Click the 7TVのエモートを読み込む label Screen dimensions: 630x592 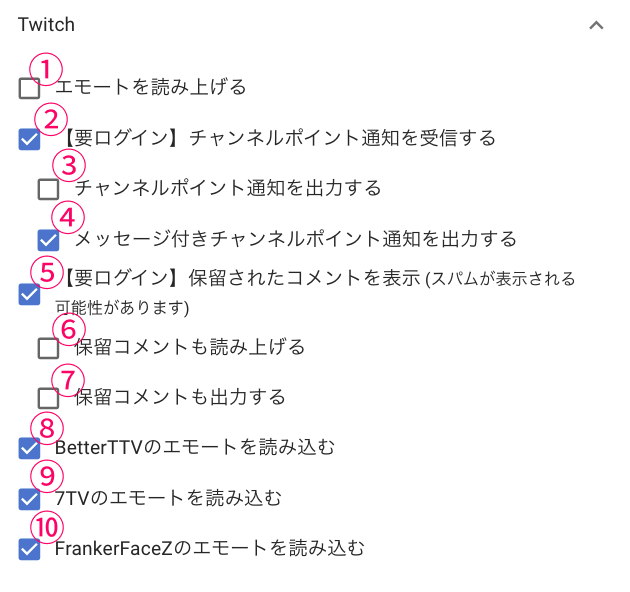coord(168,497)
